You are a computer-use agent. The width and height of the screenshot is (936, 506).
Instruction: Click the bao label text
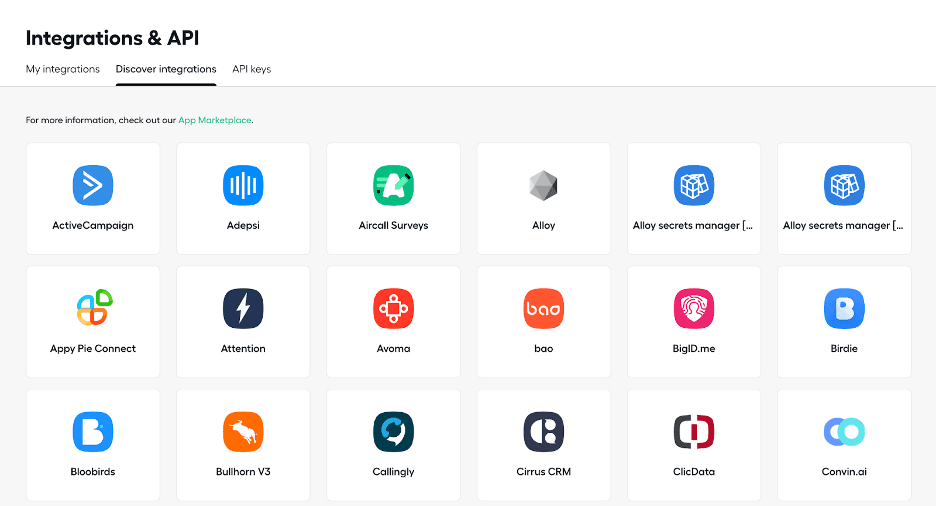click(543, 348)
